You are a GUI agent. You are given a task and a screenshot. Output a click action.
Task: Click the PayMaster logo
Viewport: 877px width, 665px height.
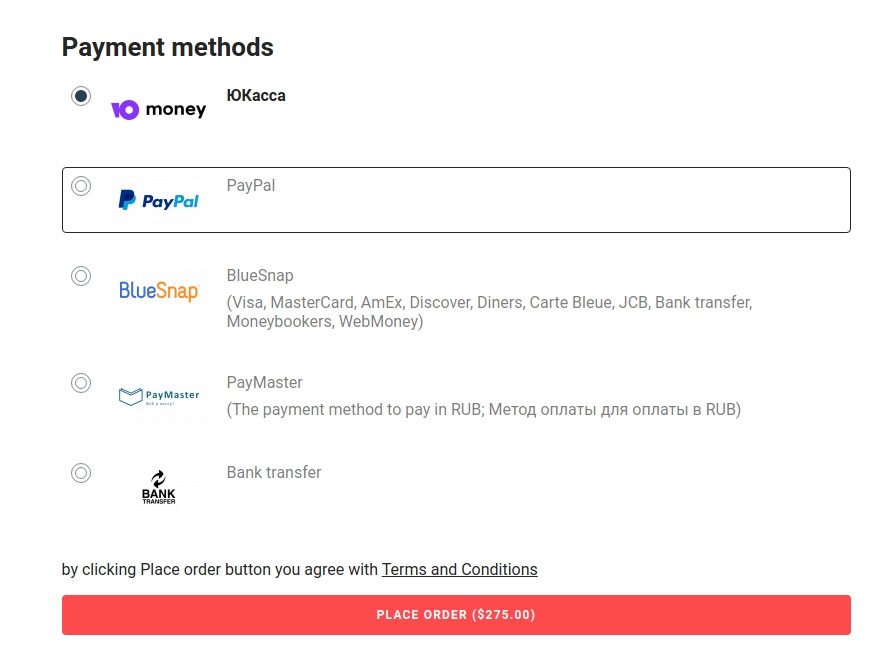159,397
